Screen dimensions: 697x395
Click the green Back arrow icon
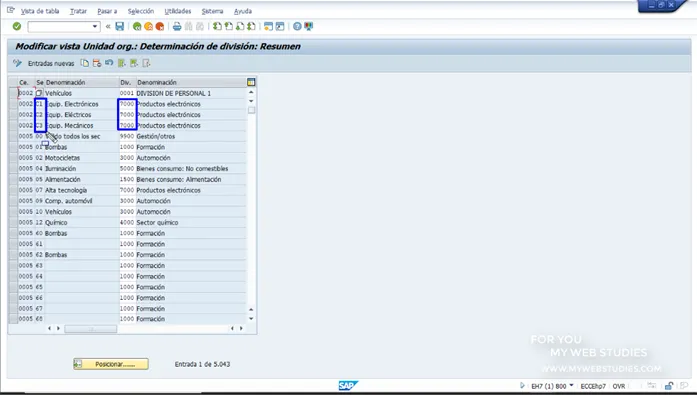[x=137, y=27]
